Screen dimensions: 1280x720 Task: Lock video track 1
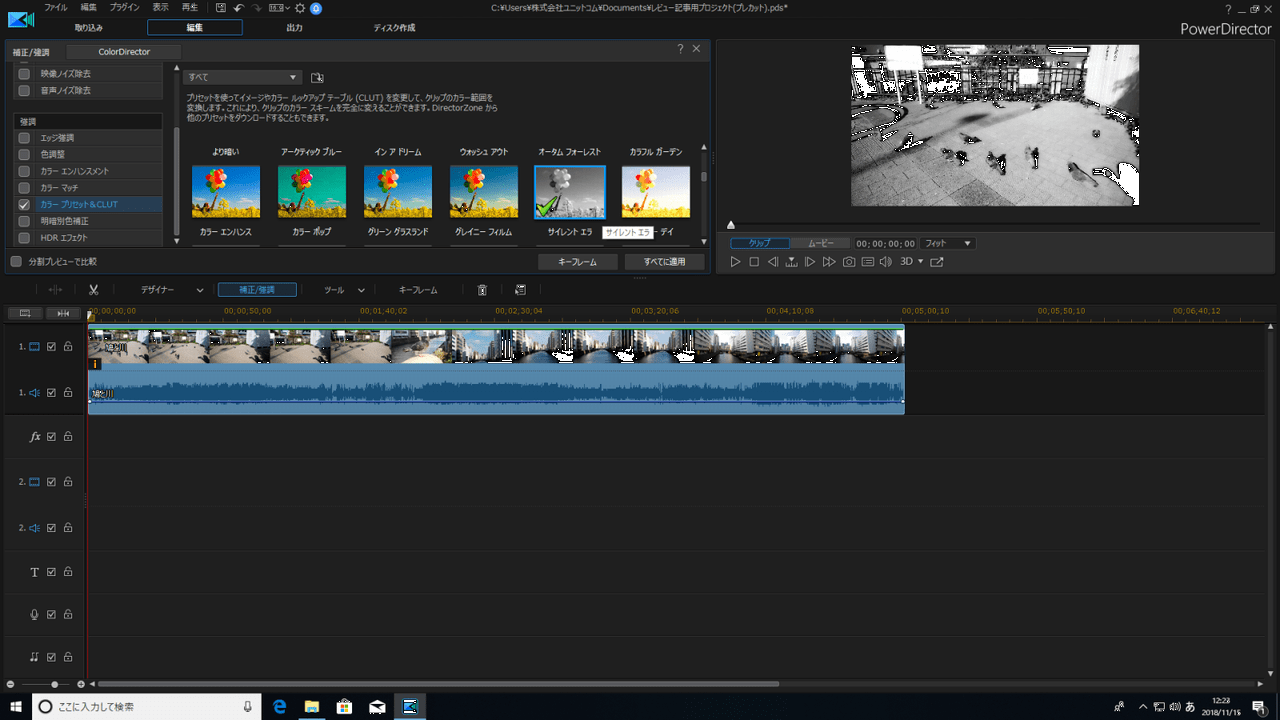[x=68, y=347]
